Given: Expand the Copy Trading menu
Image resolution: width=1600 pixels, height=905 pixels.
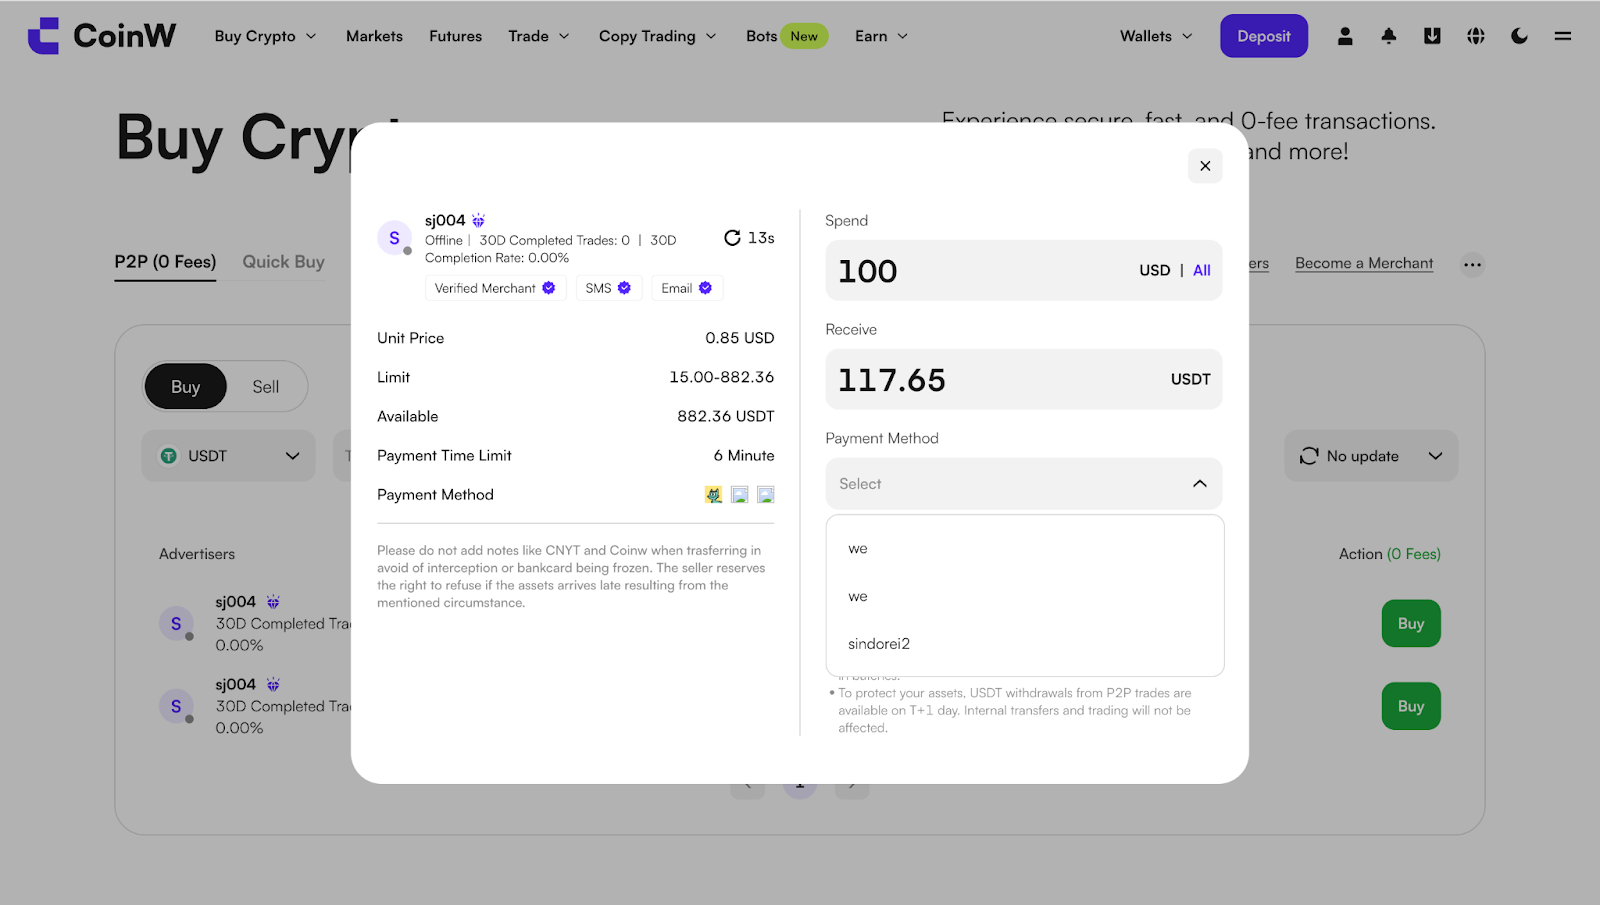Looking at the screenshot, I should pyautogui.click(x=658, y=36).
